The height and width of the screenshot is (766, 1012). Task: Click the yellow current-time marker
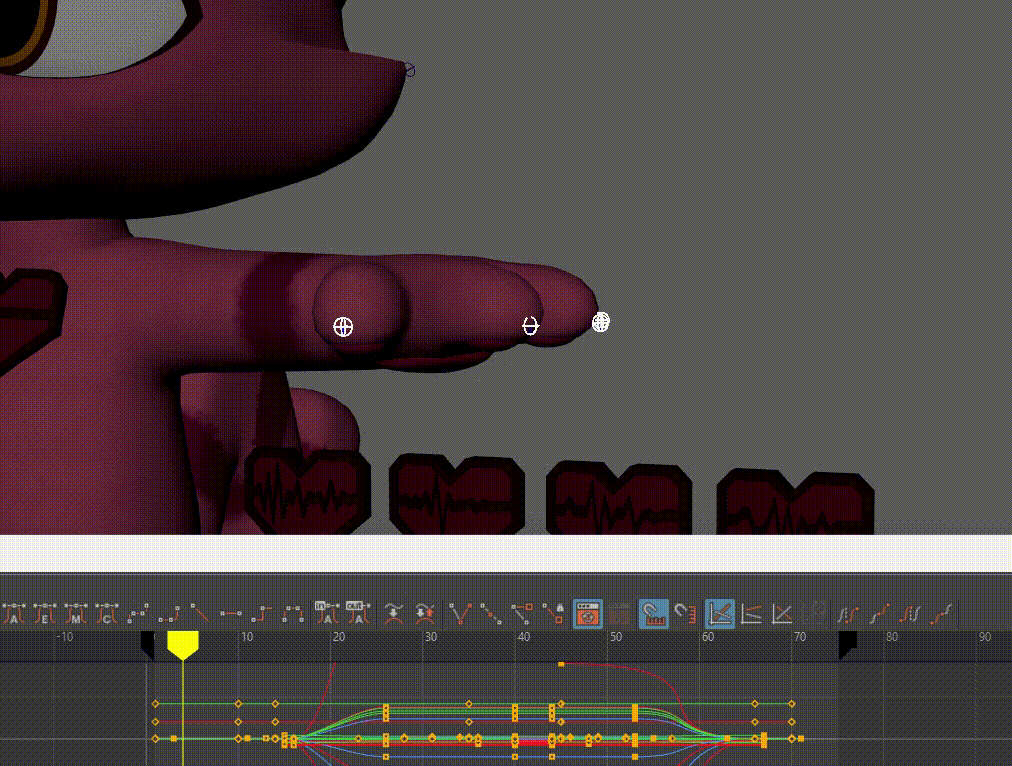tap(182, 645)
